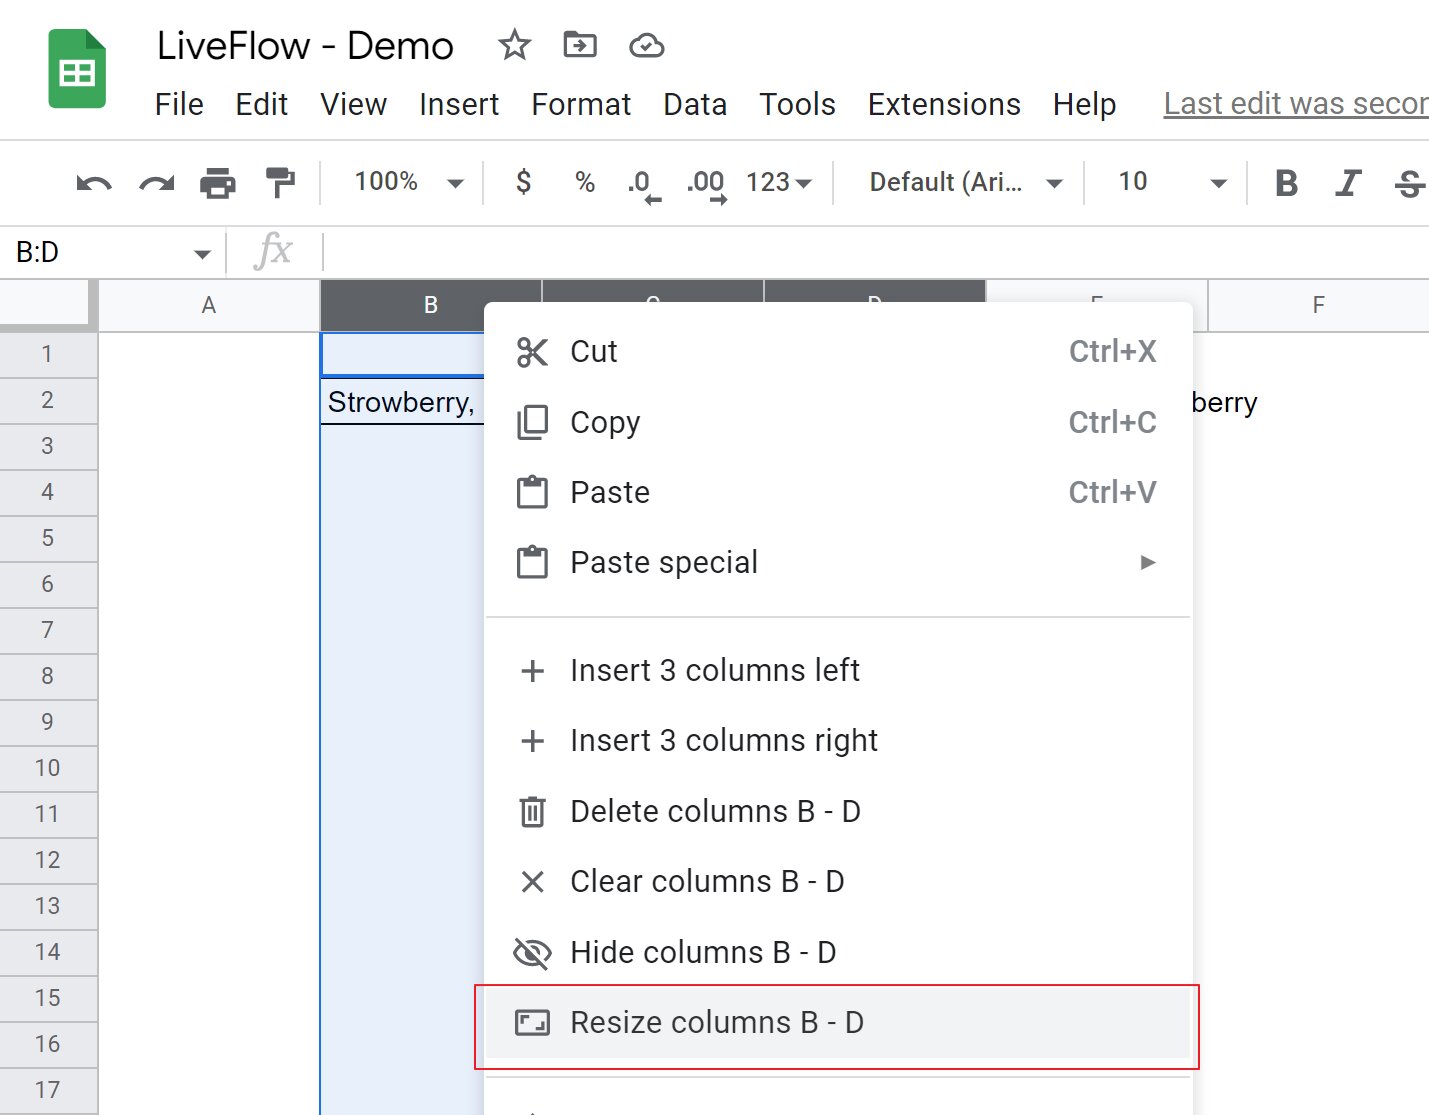This screenshot has height=1115, width=1429.
Task: Open the Extensions menu
Action: tap(943, 104)
